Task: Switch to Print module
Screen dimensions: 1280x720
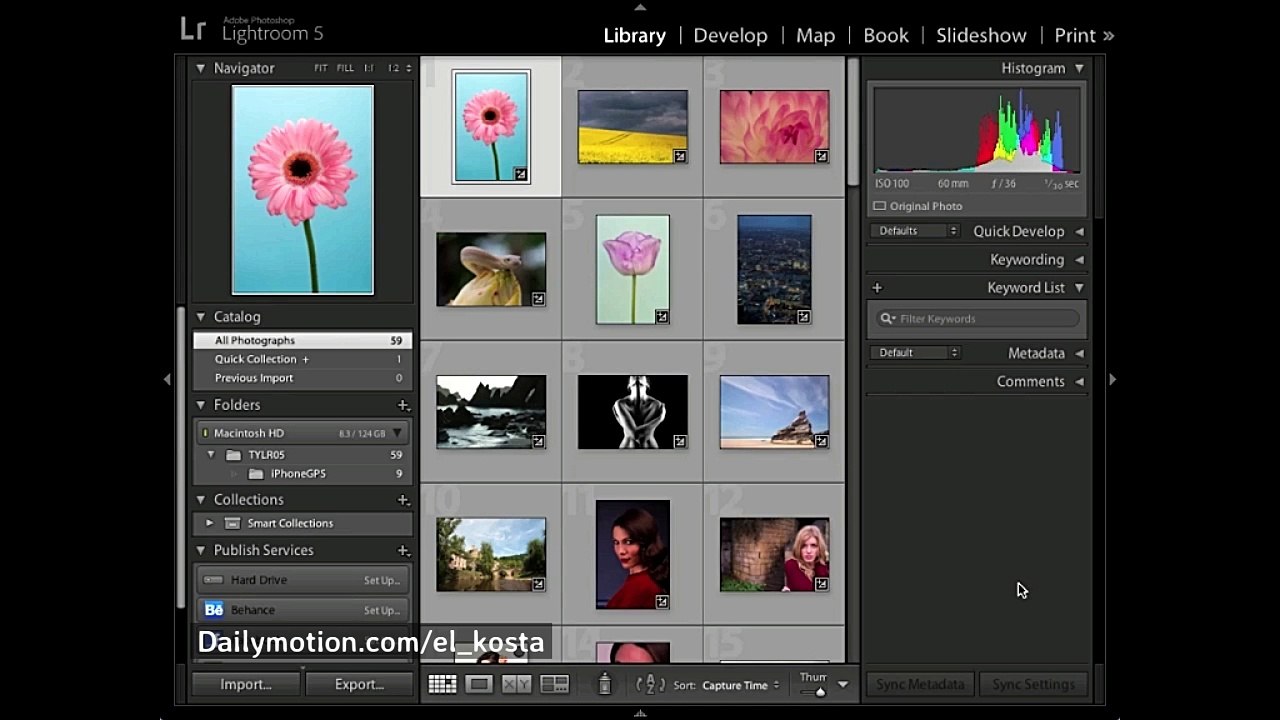Action: (x=1075, y=35)
